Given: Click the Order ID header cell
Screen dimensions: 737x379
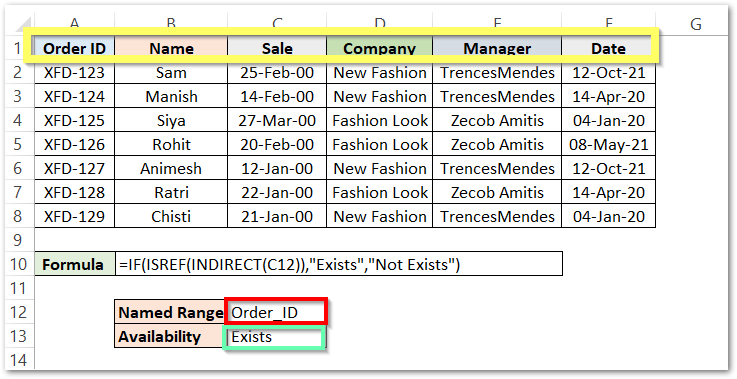Looking at the screenshot, I should tap(74, 48).
